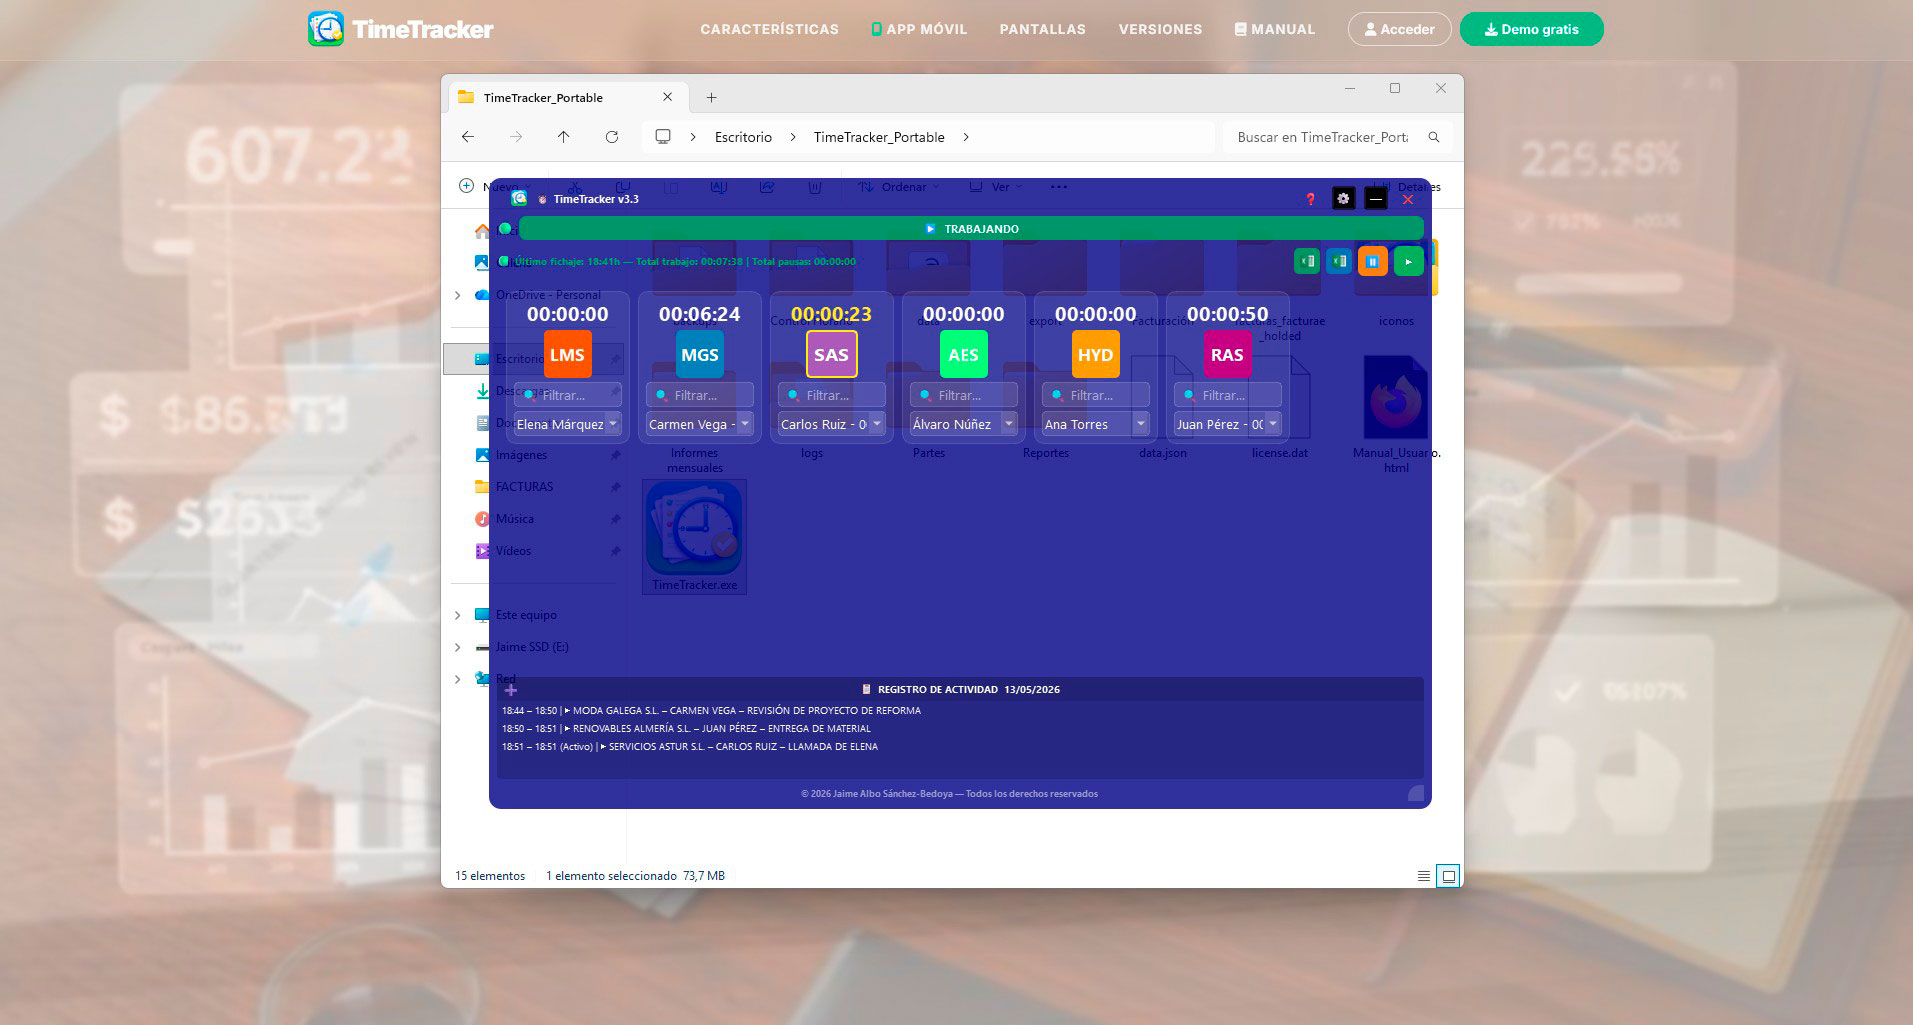Start timer on the LMS client tile
The width and height of the screenshot is (1913, 1025).
pyautogui.click(x=567, y=354)
